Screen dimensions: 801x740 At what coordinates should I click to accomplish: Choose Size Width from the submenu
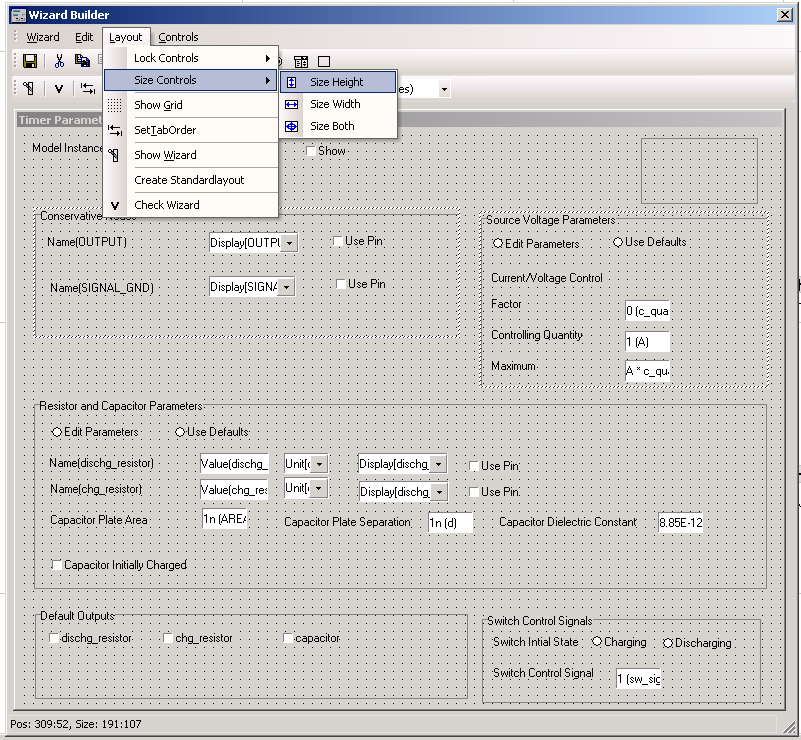coord(334,104)
